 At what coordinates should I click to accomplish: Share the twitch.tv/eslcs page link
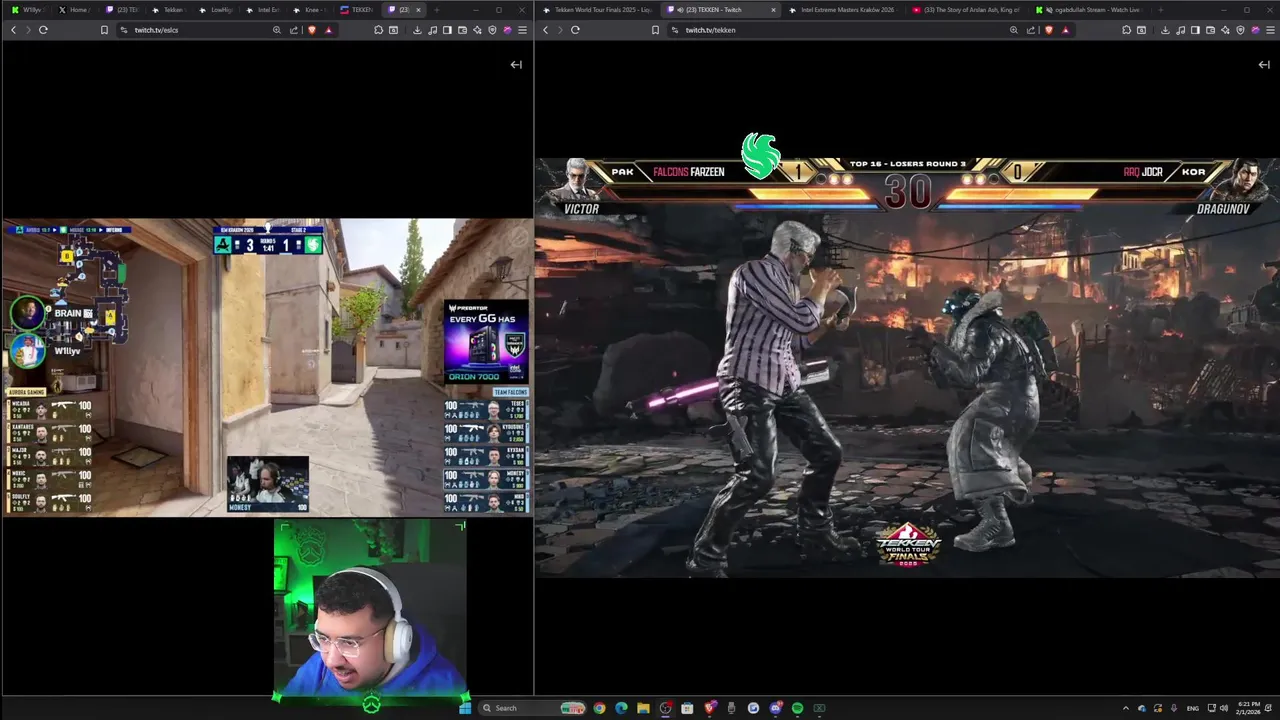(x=293, y=30)
